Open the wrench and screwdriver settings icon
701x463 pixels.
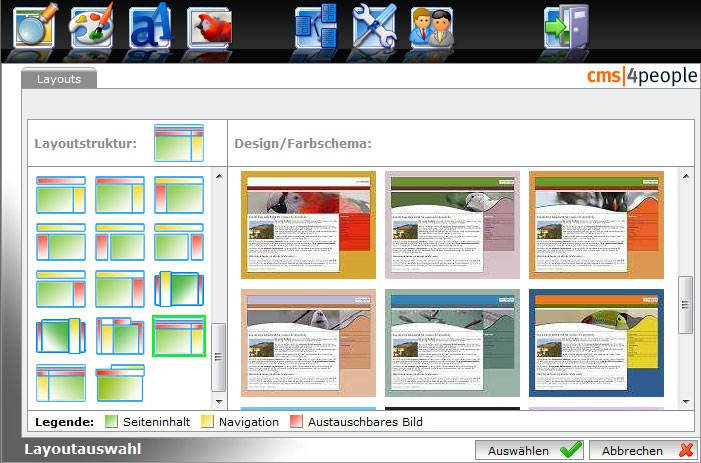[x=374, y=25]
